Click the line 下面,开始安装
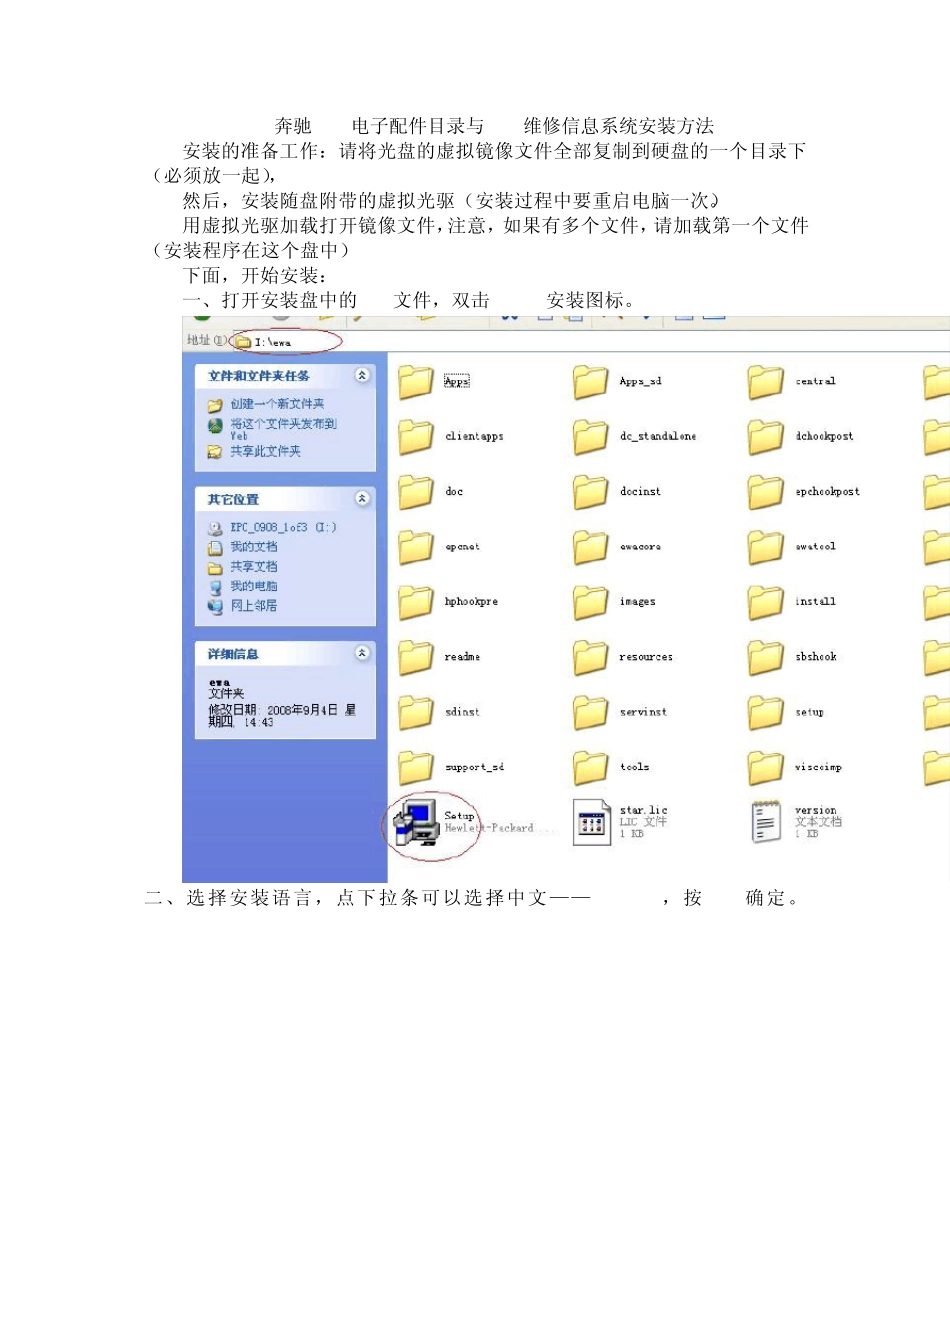 (255, 276)
